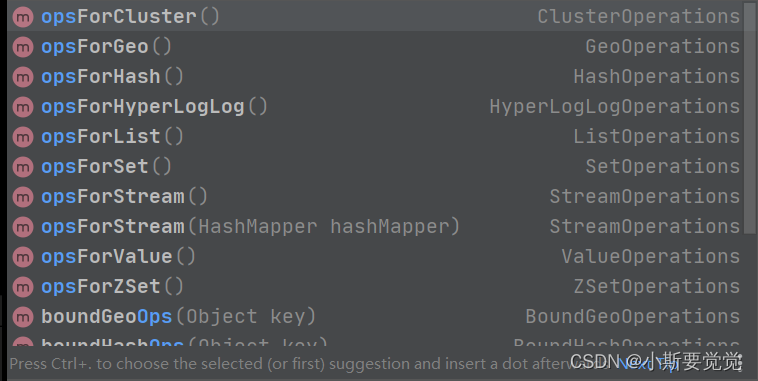Click the method icon next to opsForHyperLogLog
The image size is (758, 381).
pyautogui.click(x=23, y=107)
